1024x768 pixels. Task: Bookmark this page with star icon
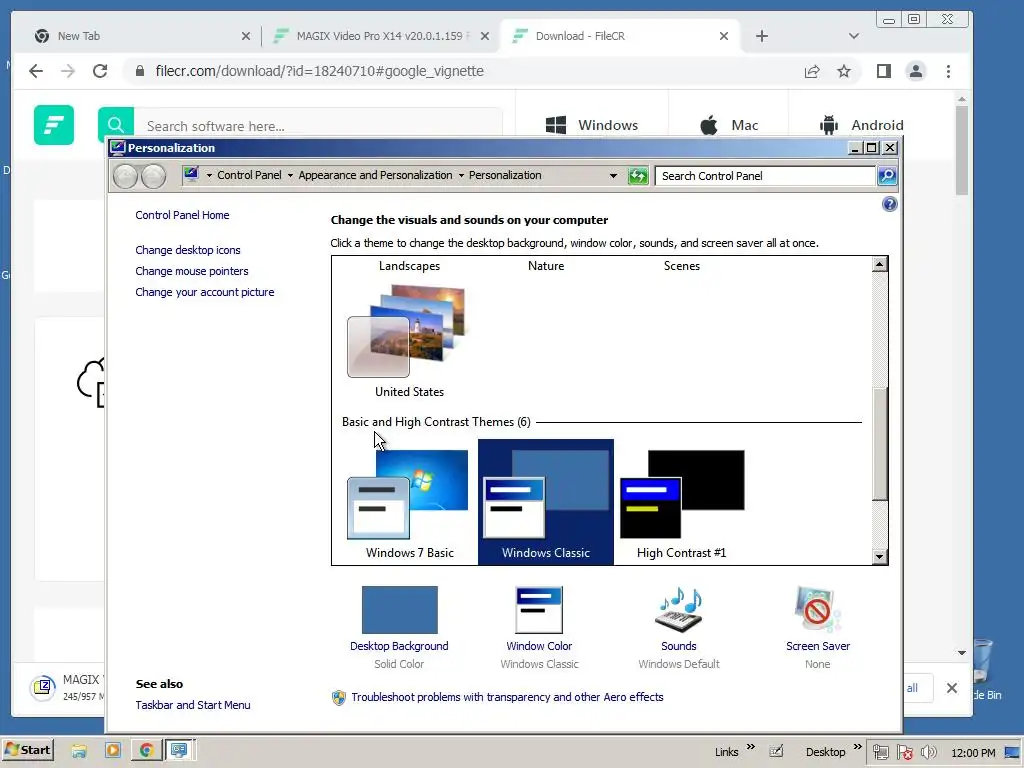(x=844, y=71)
